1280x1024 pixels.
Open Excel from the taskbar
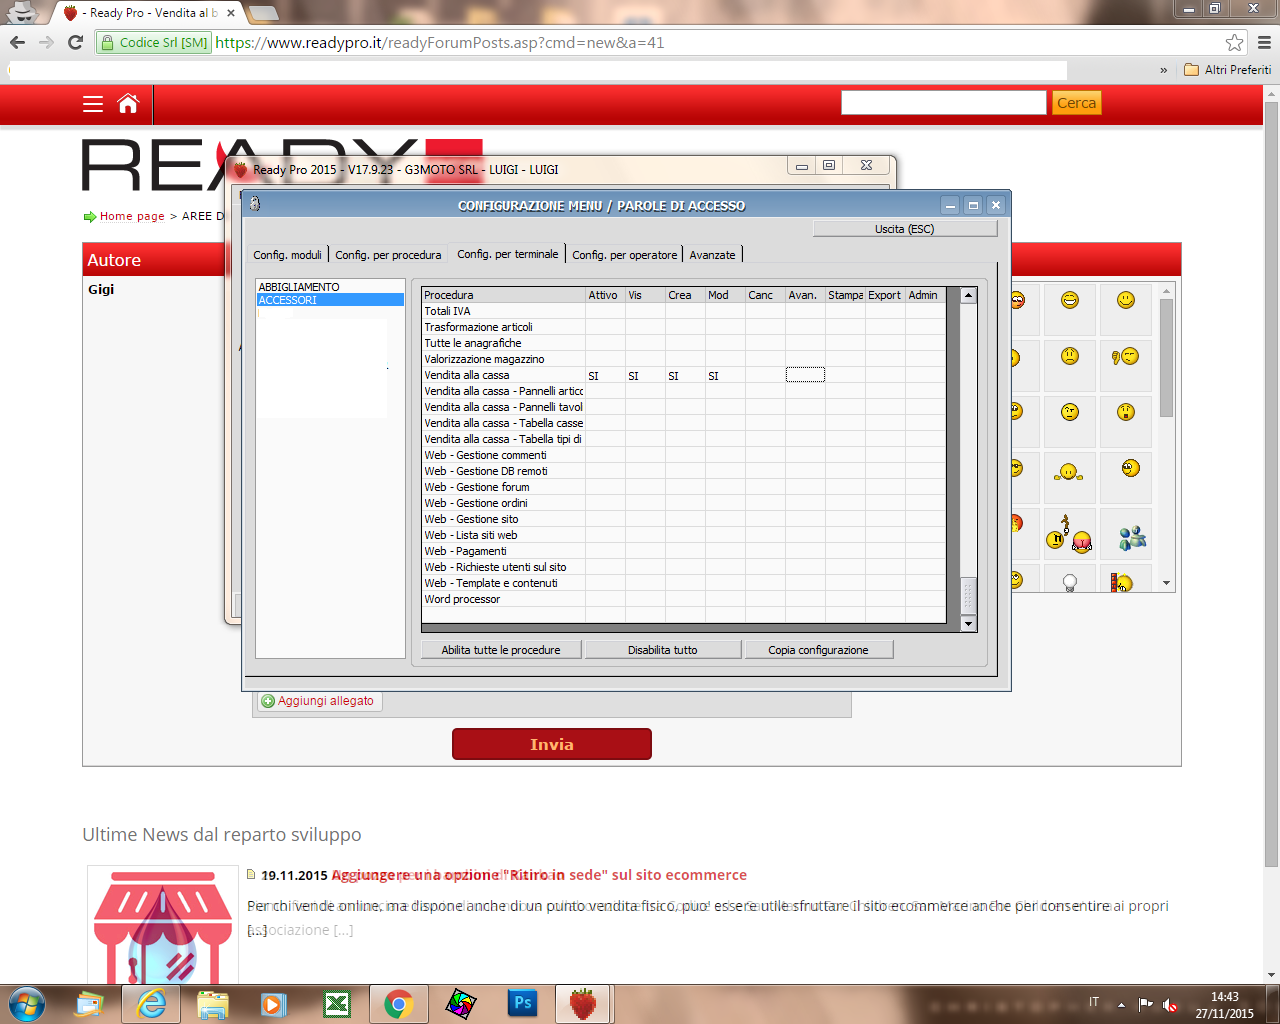(337, 1004)
